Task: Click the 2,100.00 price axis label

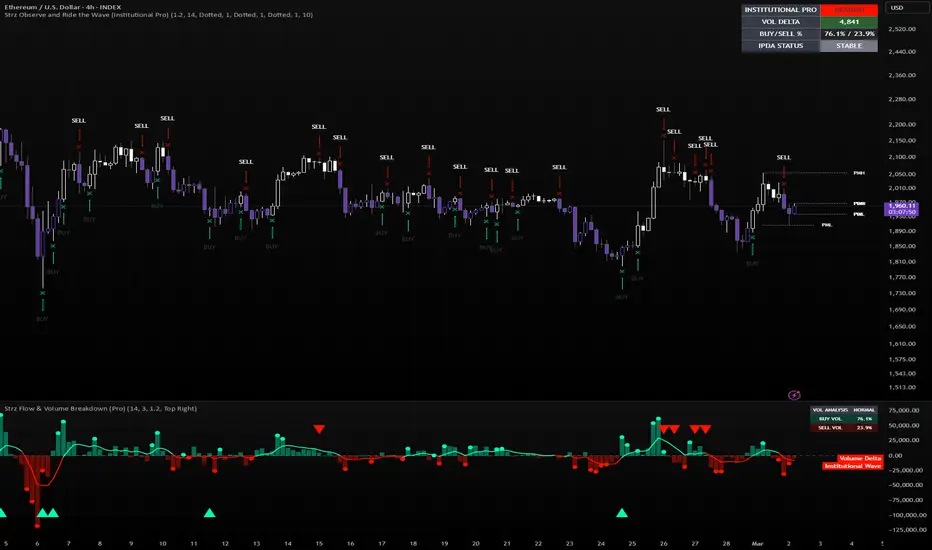Action: 902,157
